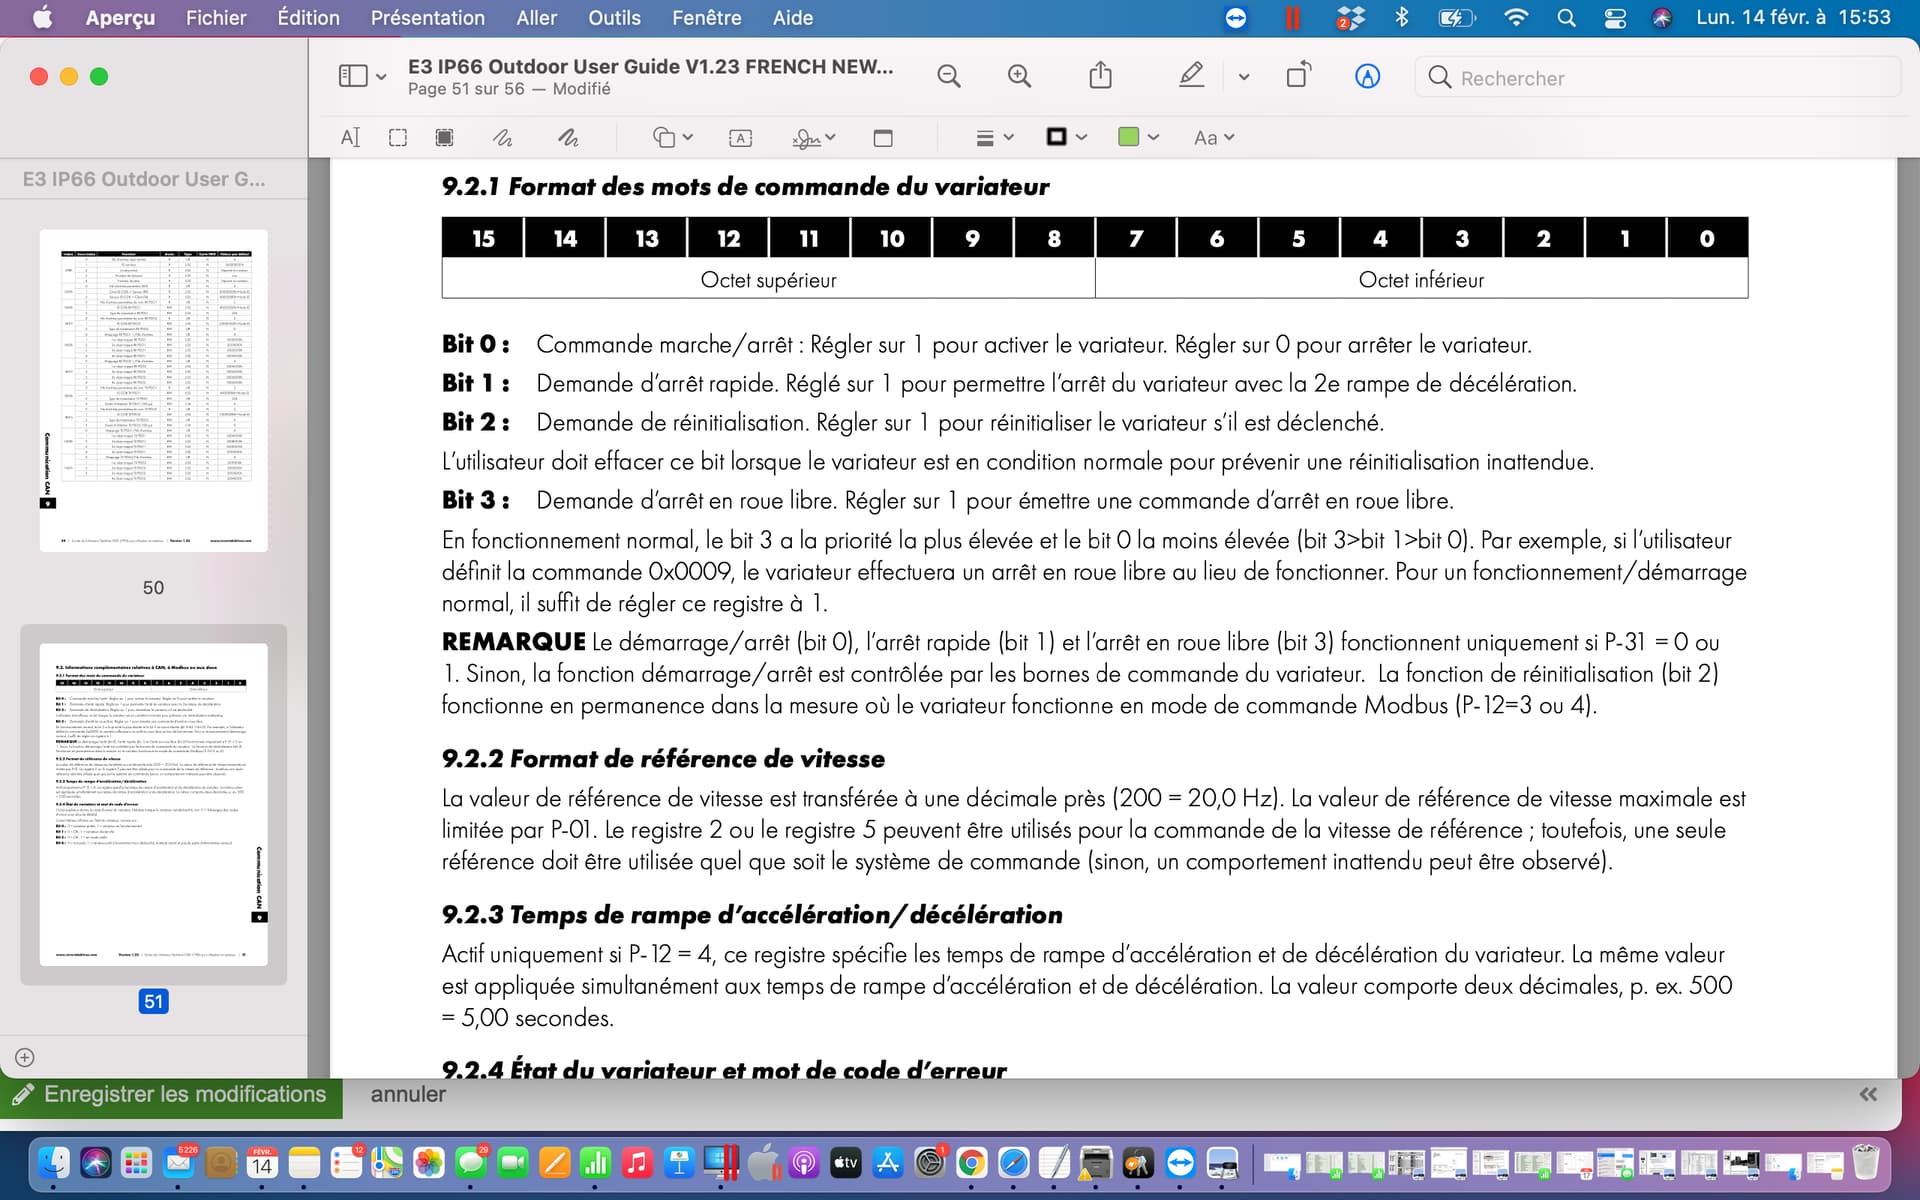The height and width of the screenshot is (1200, 1920).
Task: Collapse the bottom bar with double chevron
Action: pos(1868,1094)
